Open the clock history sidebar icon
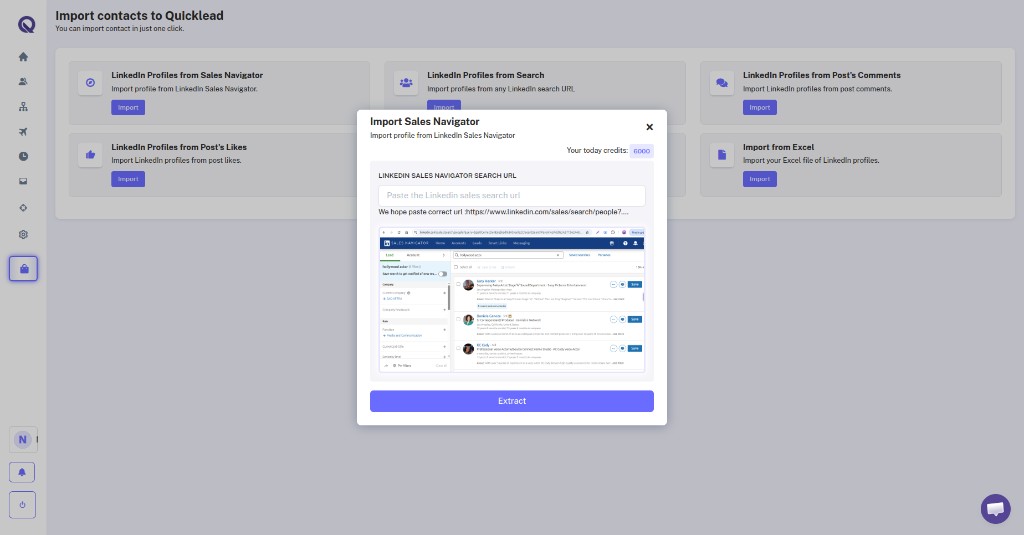1024x535 pixels. click(24, 156)
